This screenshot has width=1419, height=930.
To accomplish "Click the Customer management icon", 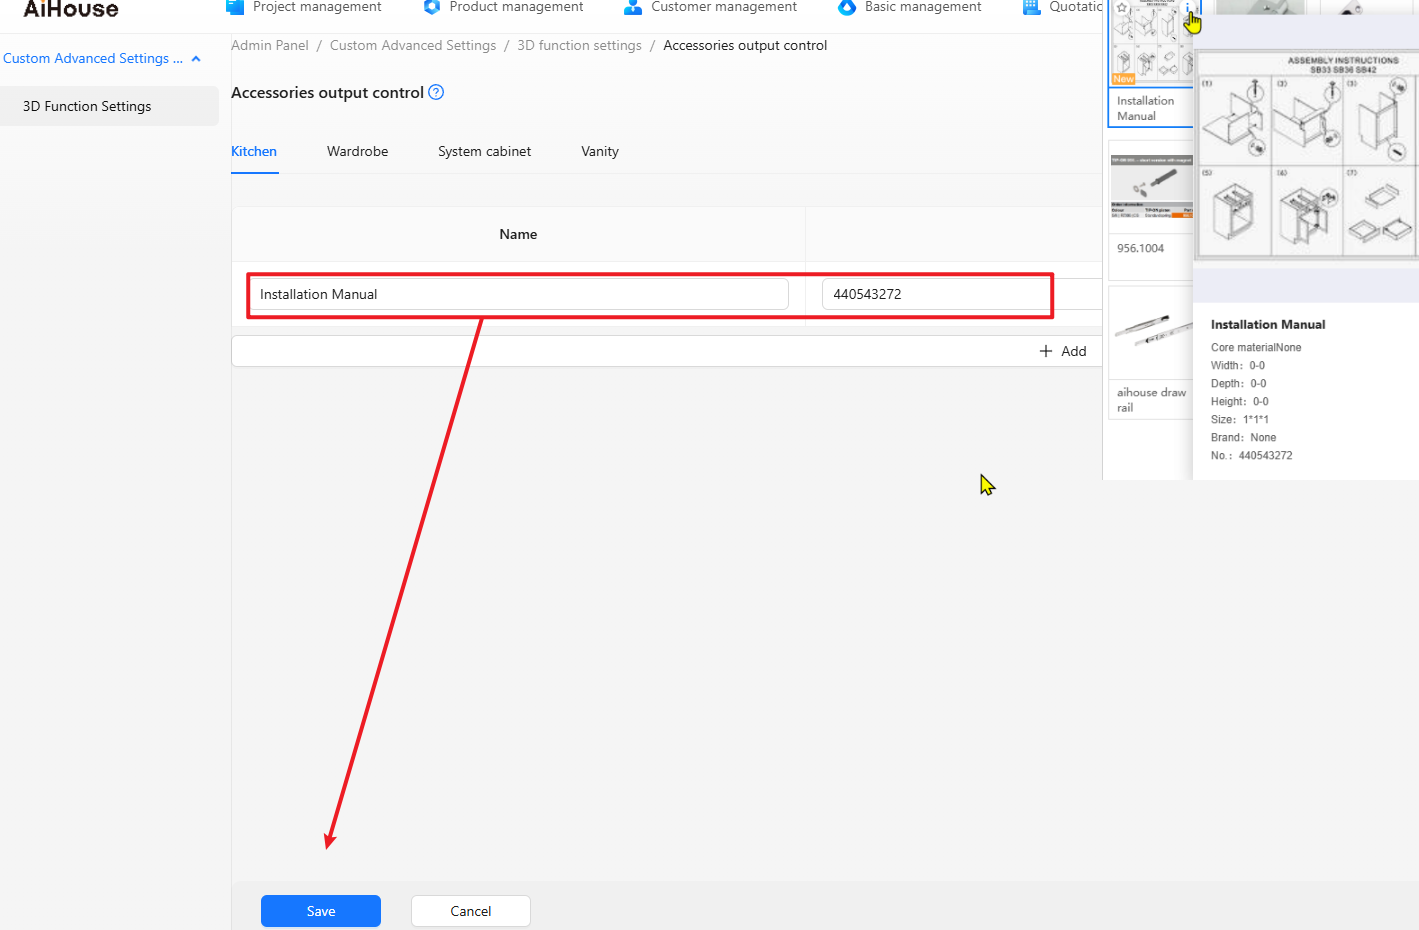I will coord(633,7).
